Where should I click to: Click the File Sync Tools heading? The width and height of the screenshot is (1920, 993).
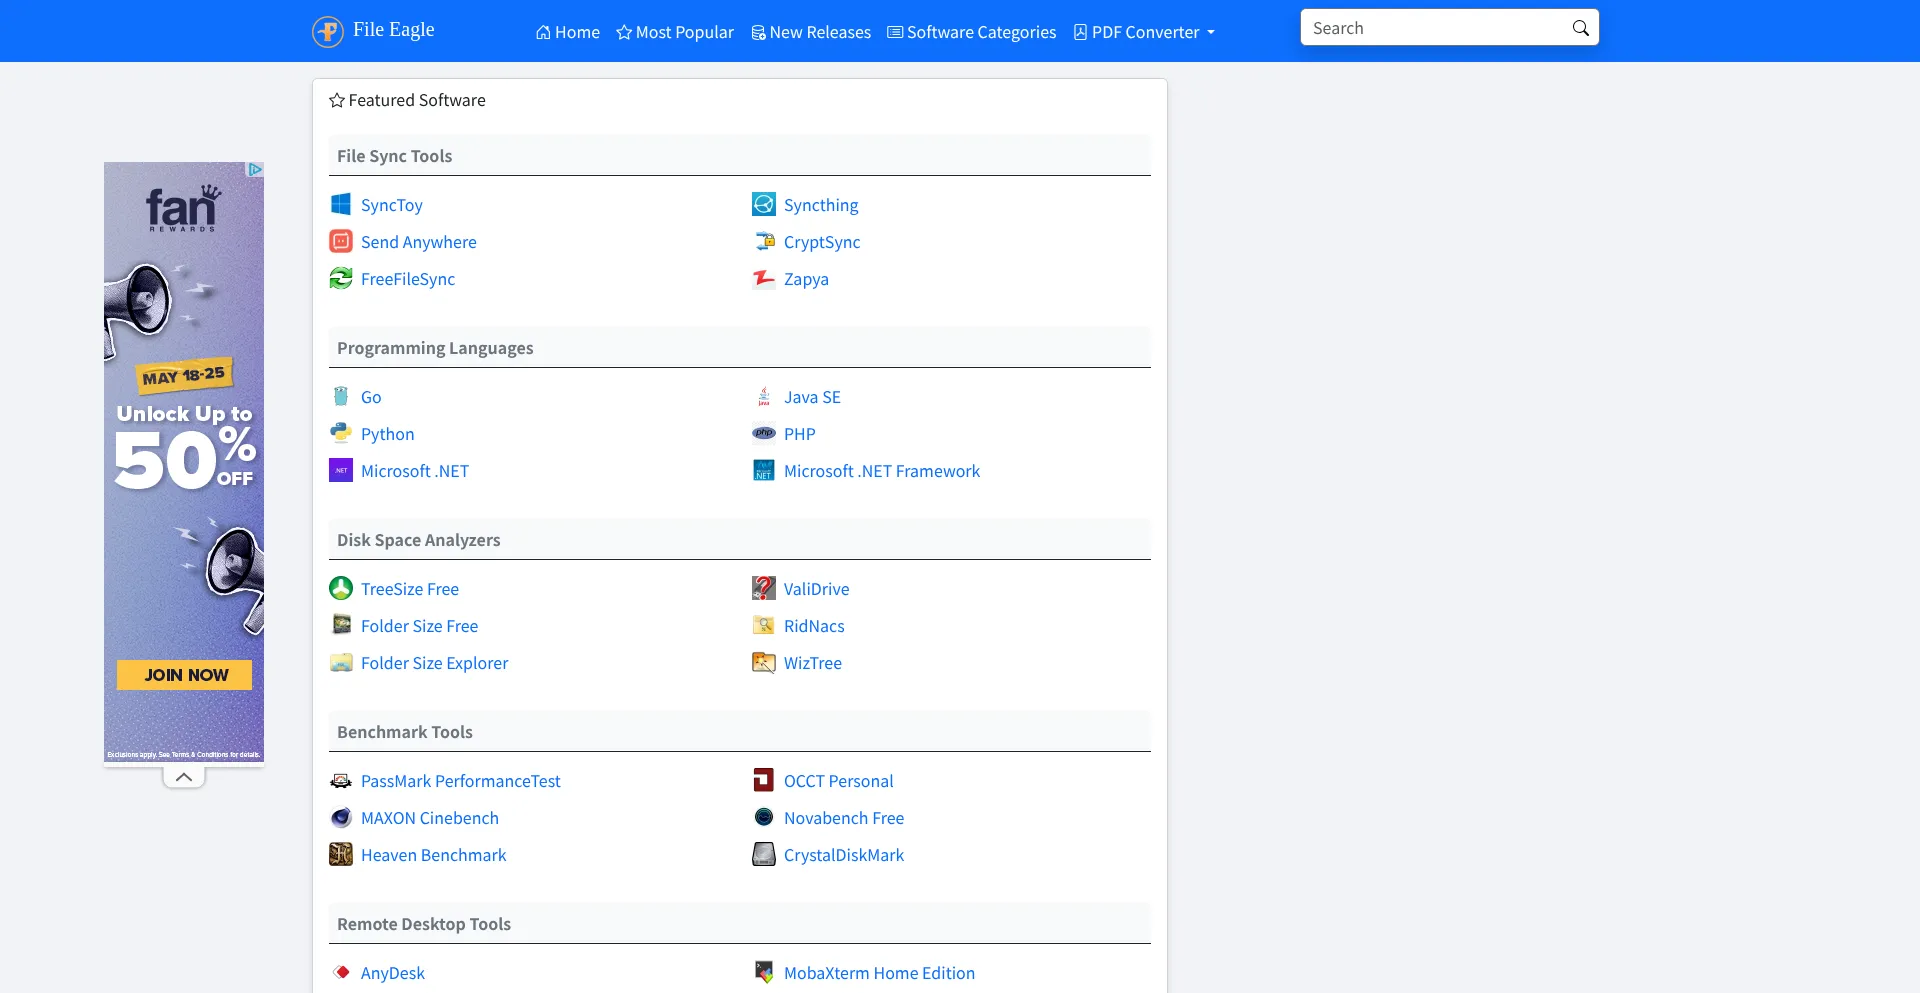[395, 156]
